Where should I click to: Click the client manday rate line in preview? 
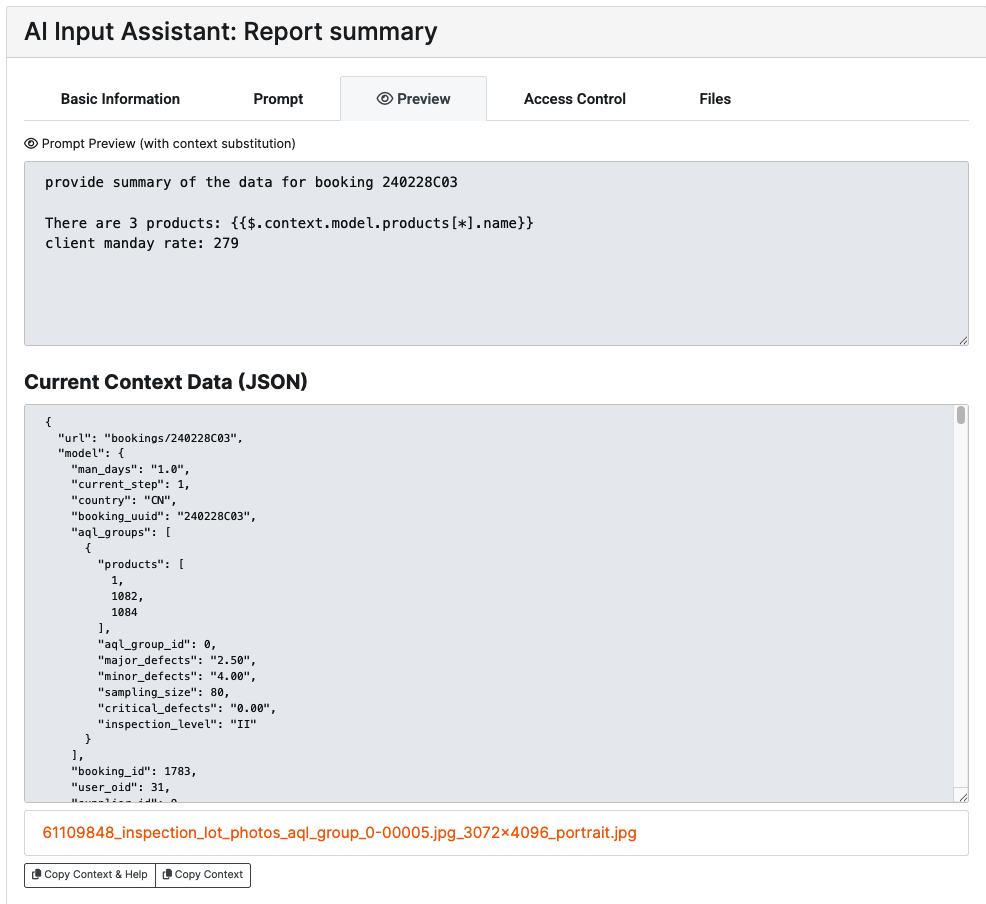tap(142, 243)
